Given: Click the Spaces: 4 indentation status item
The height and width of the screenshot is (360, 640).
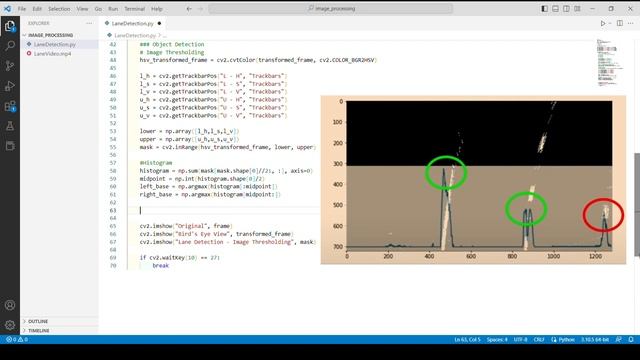Looking at the screenshot, I should [x=497, y=340].
